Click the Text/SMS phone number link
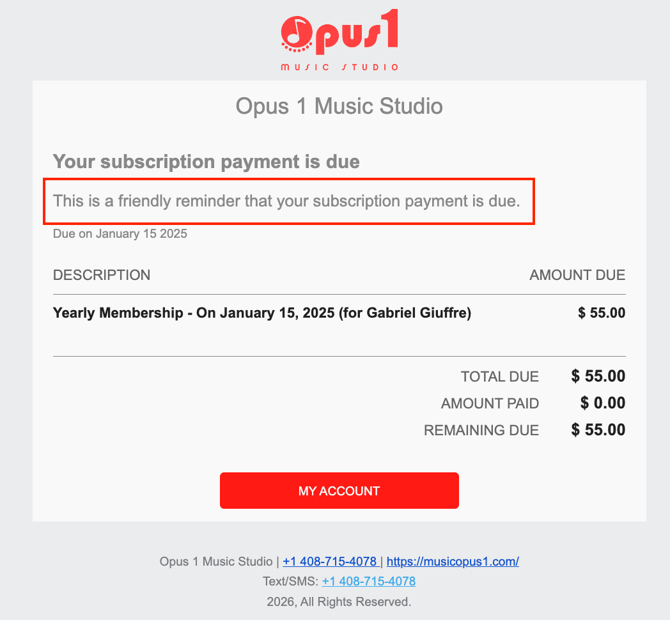The height and width of the screenshot is (620, 670). (368, 581)
